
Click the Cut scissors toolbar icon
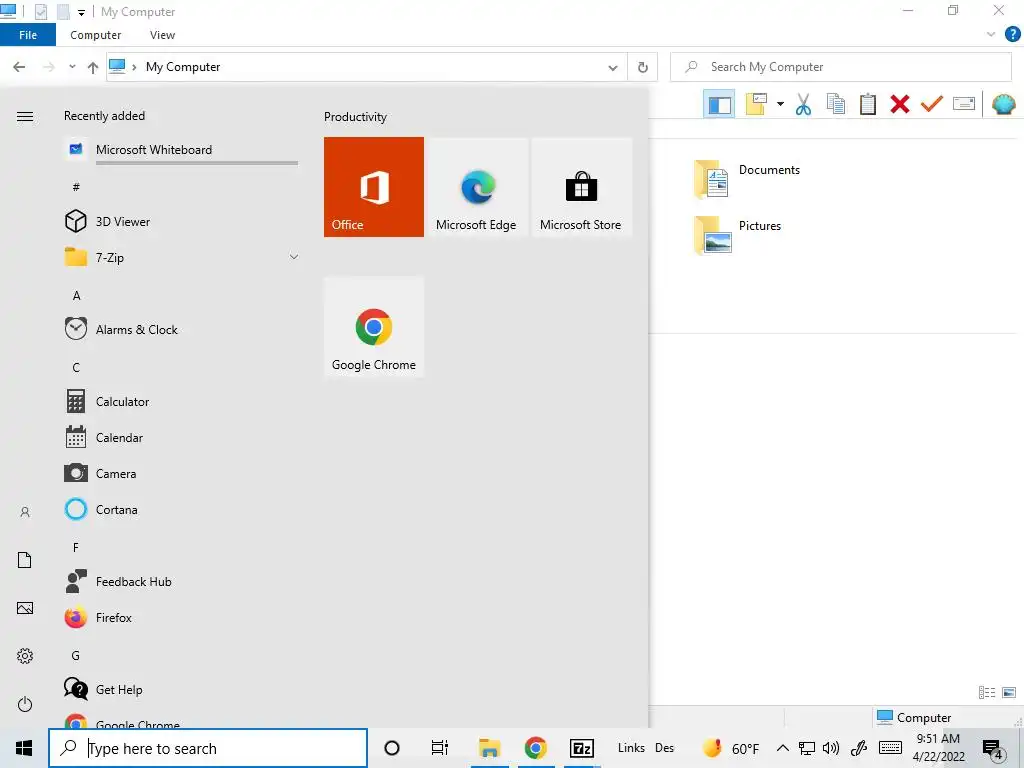803,104
